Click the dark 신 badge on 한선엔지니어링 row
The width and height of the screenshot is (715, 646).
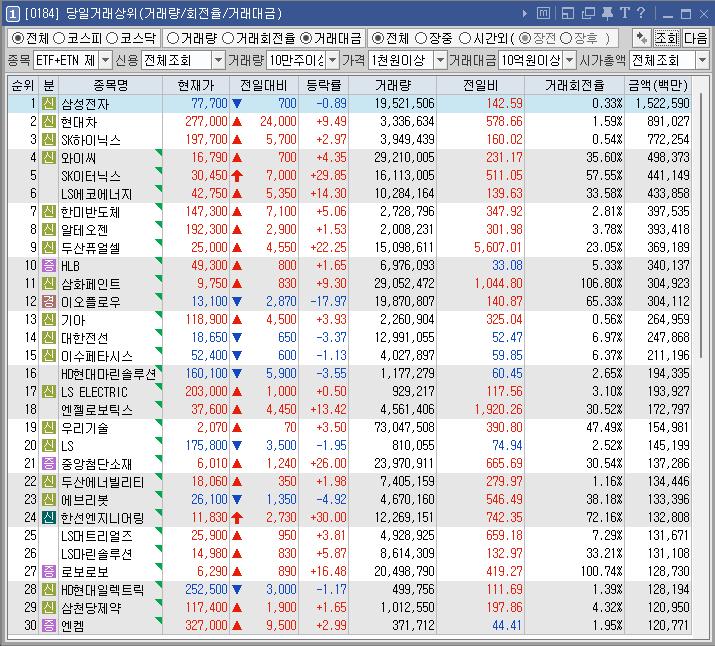49,517
